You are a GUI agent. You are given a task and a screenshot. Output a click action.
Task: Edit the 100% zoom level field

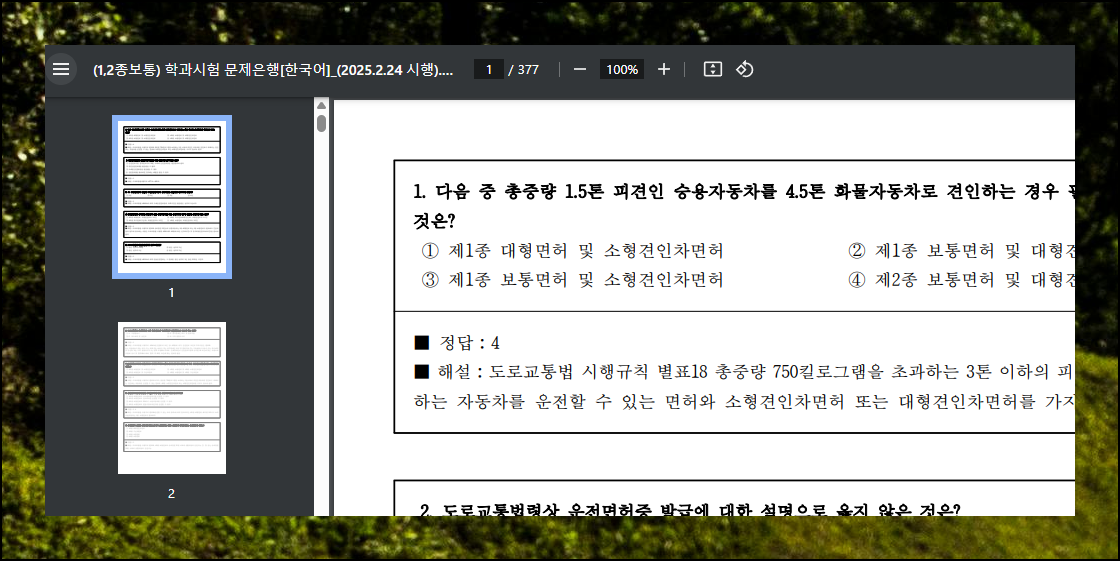[621, 69]
